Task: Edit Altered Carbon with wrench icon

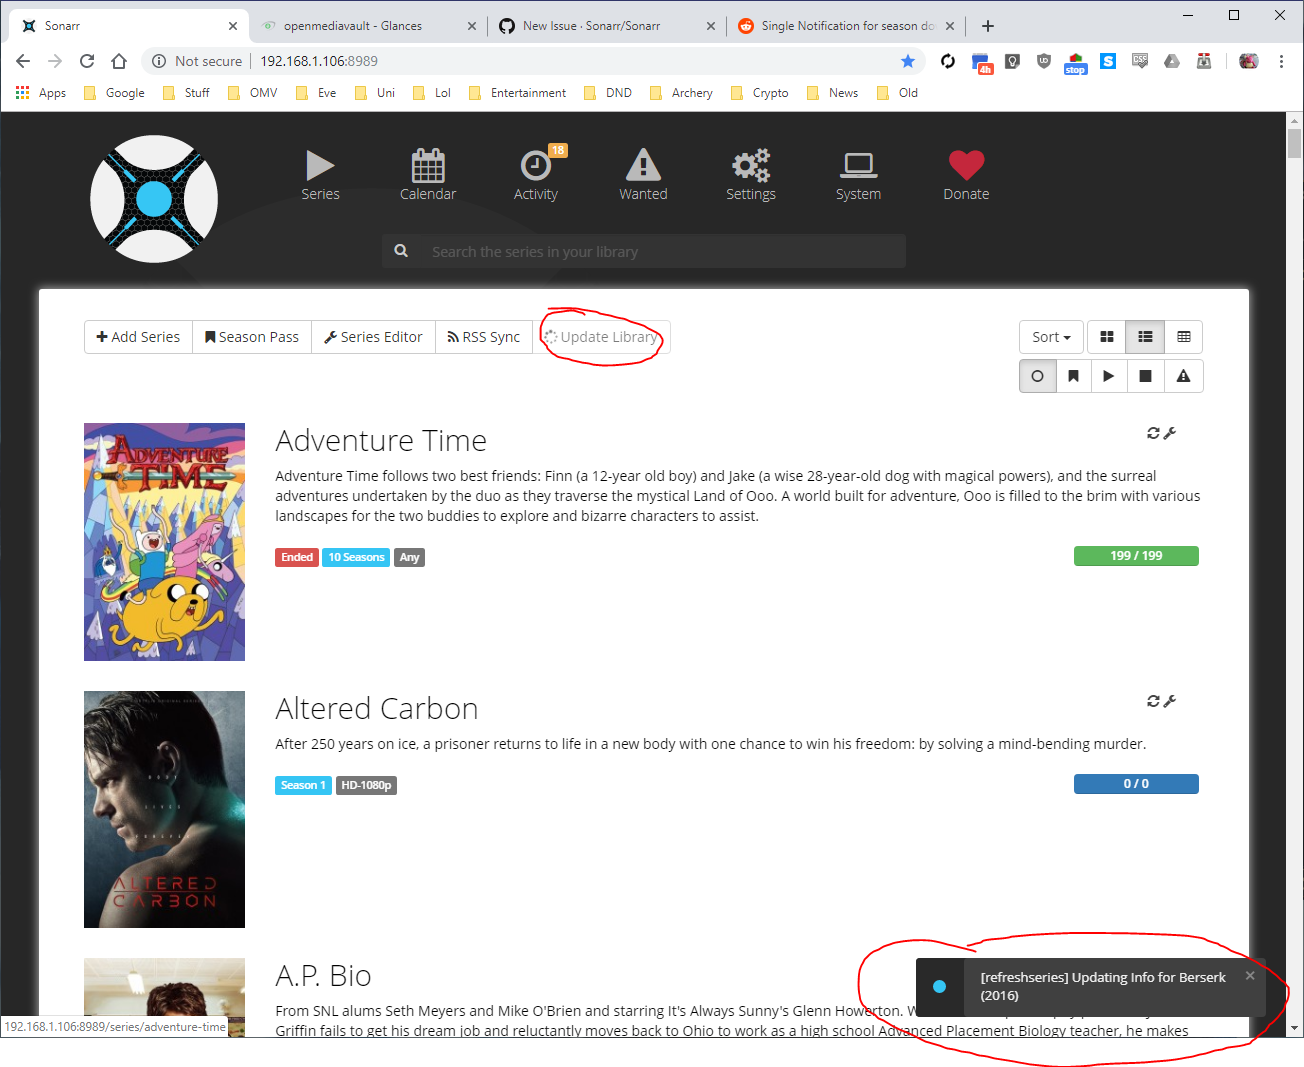Action: point(1170,701)
